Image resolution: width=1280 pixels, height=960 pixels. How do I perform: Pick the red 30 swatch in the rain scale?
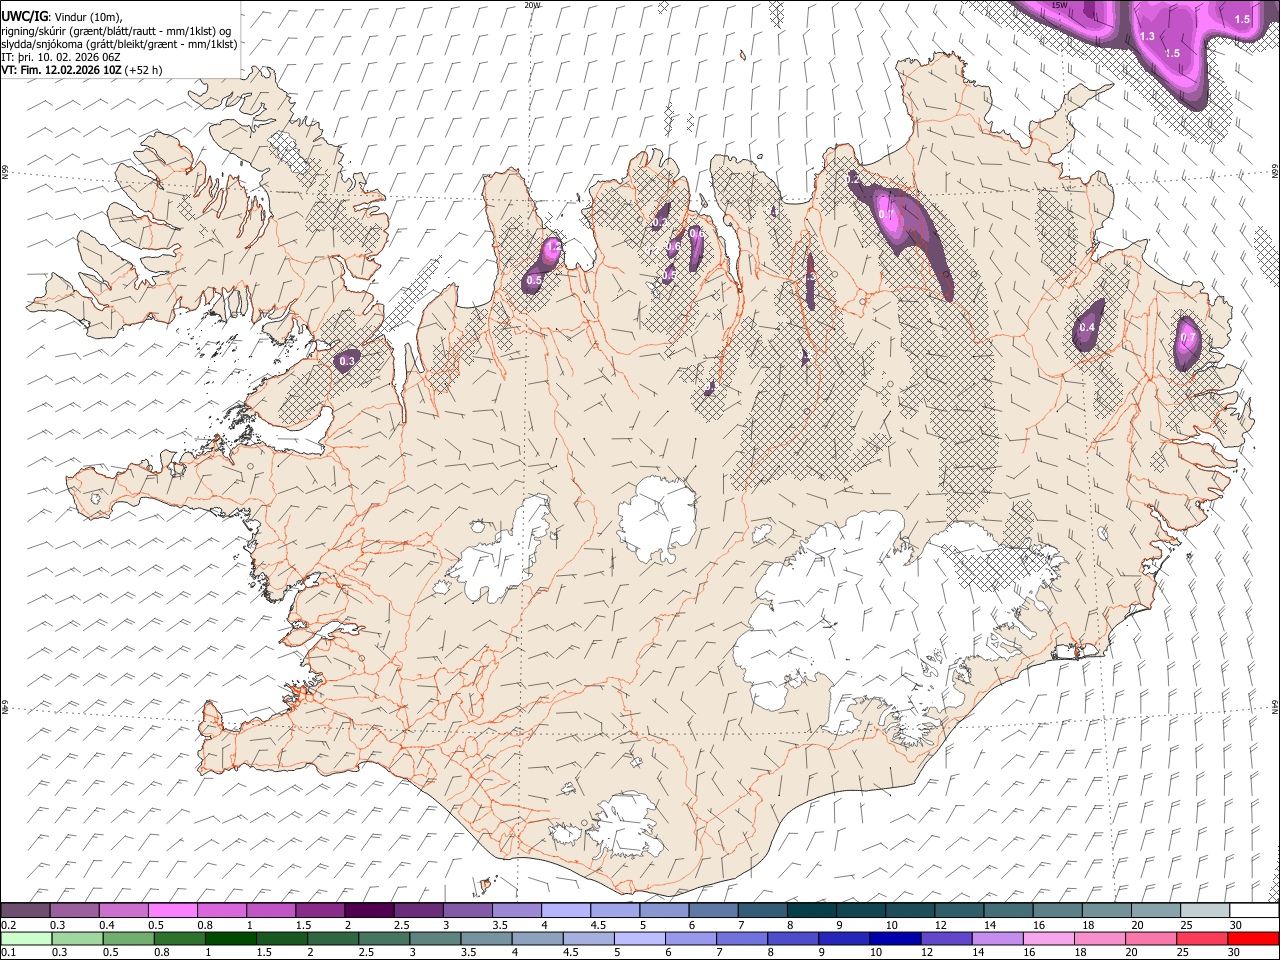pos(1254,938)
